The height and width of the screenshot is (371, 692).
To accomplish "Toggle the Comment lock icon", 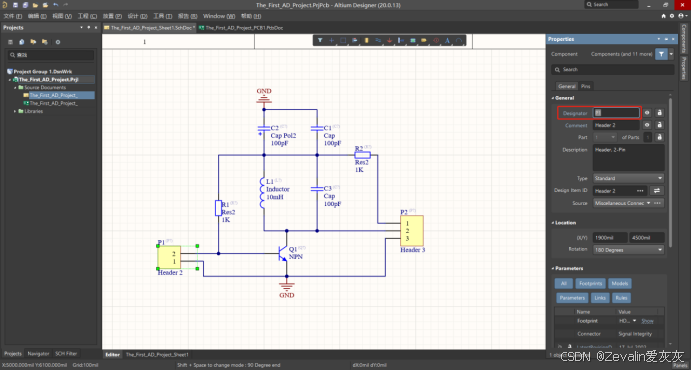I will 659,125.
